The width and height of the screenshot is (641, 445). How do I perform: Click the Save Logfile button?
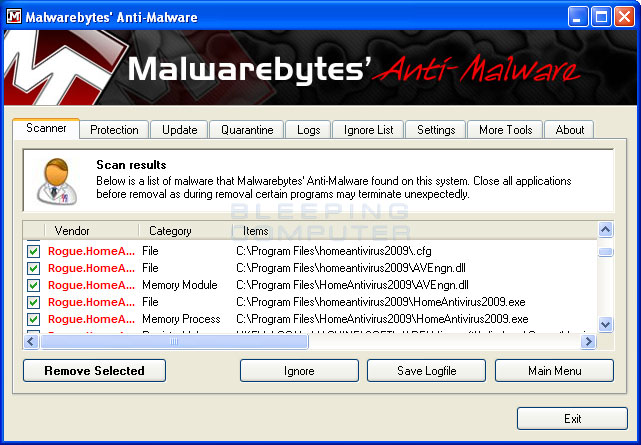pyautogui.click(x=426, y=371)
